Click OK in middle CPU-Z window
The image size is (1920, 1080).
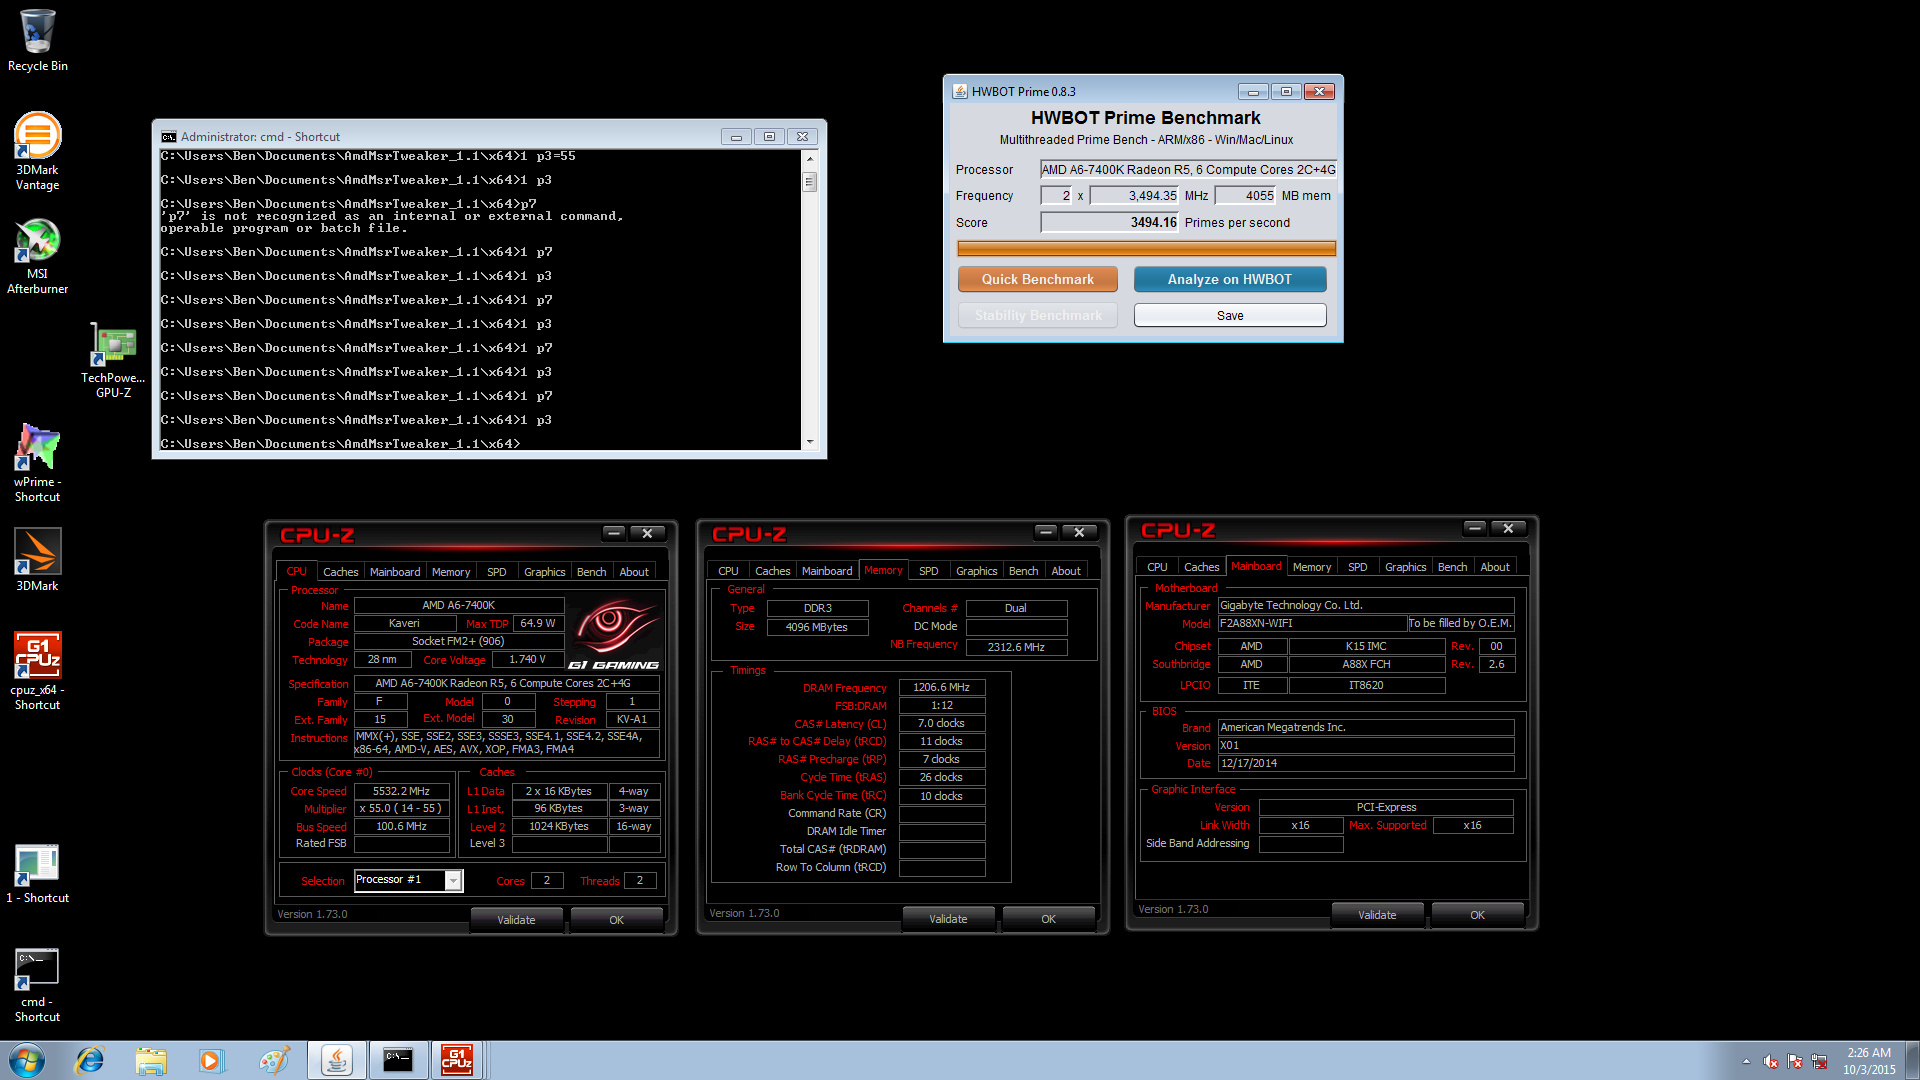pos(1048,919)
